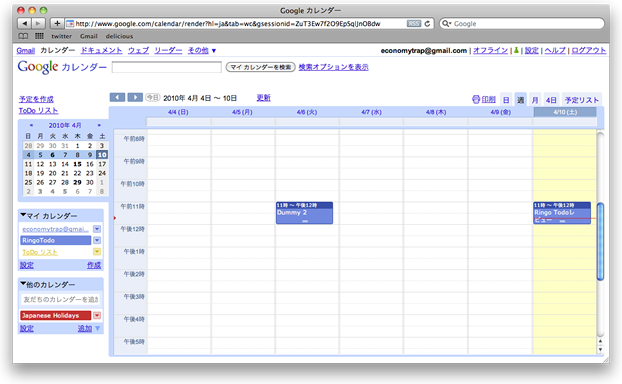Screen dimensions: 622x384
Task: Open Top Sites grid icon
Action: (39, 36)
